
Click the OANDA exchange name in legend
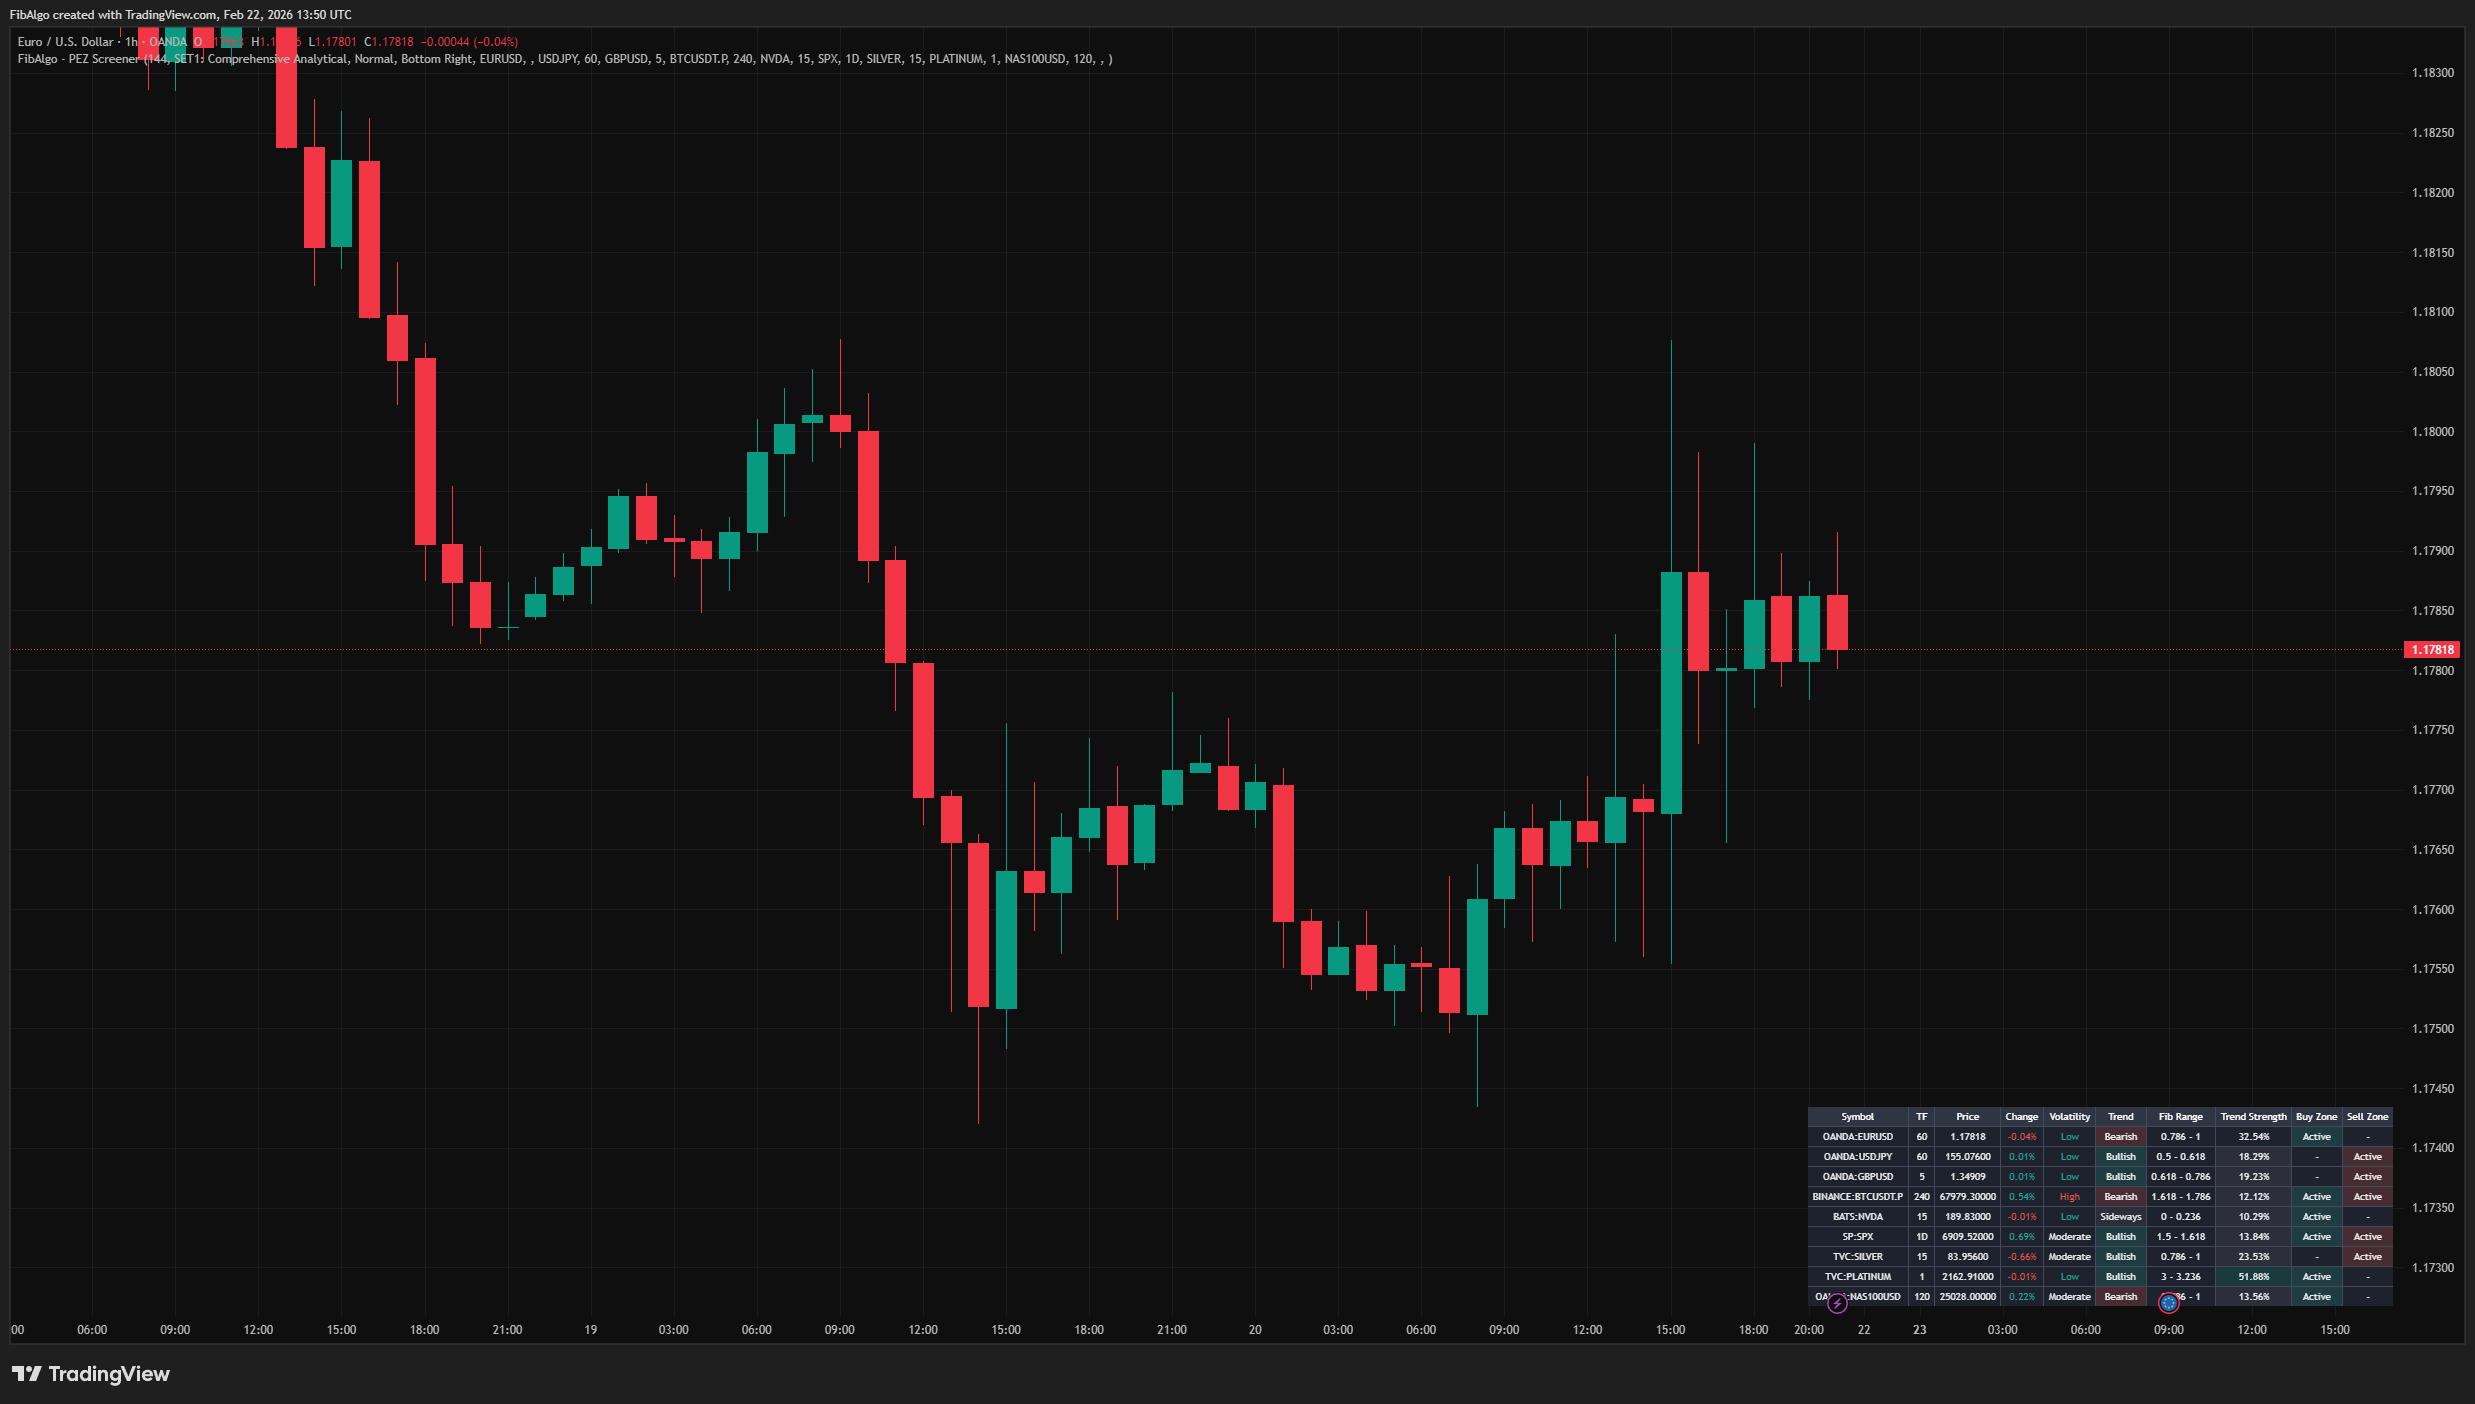168,42
